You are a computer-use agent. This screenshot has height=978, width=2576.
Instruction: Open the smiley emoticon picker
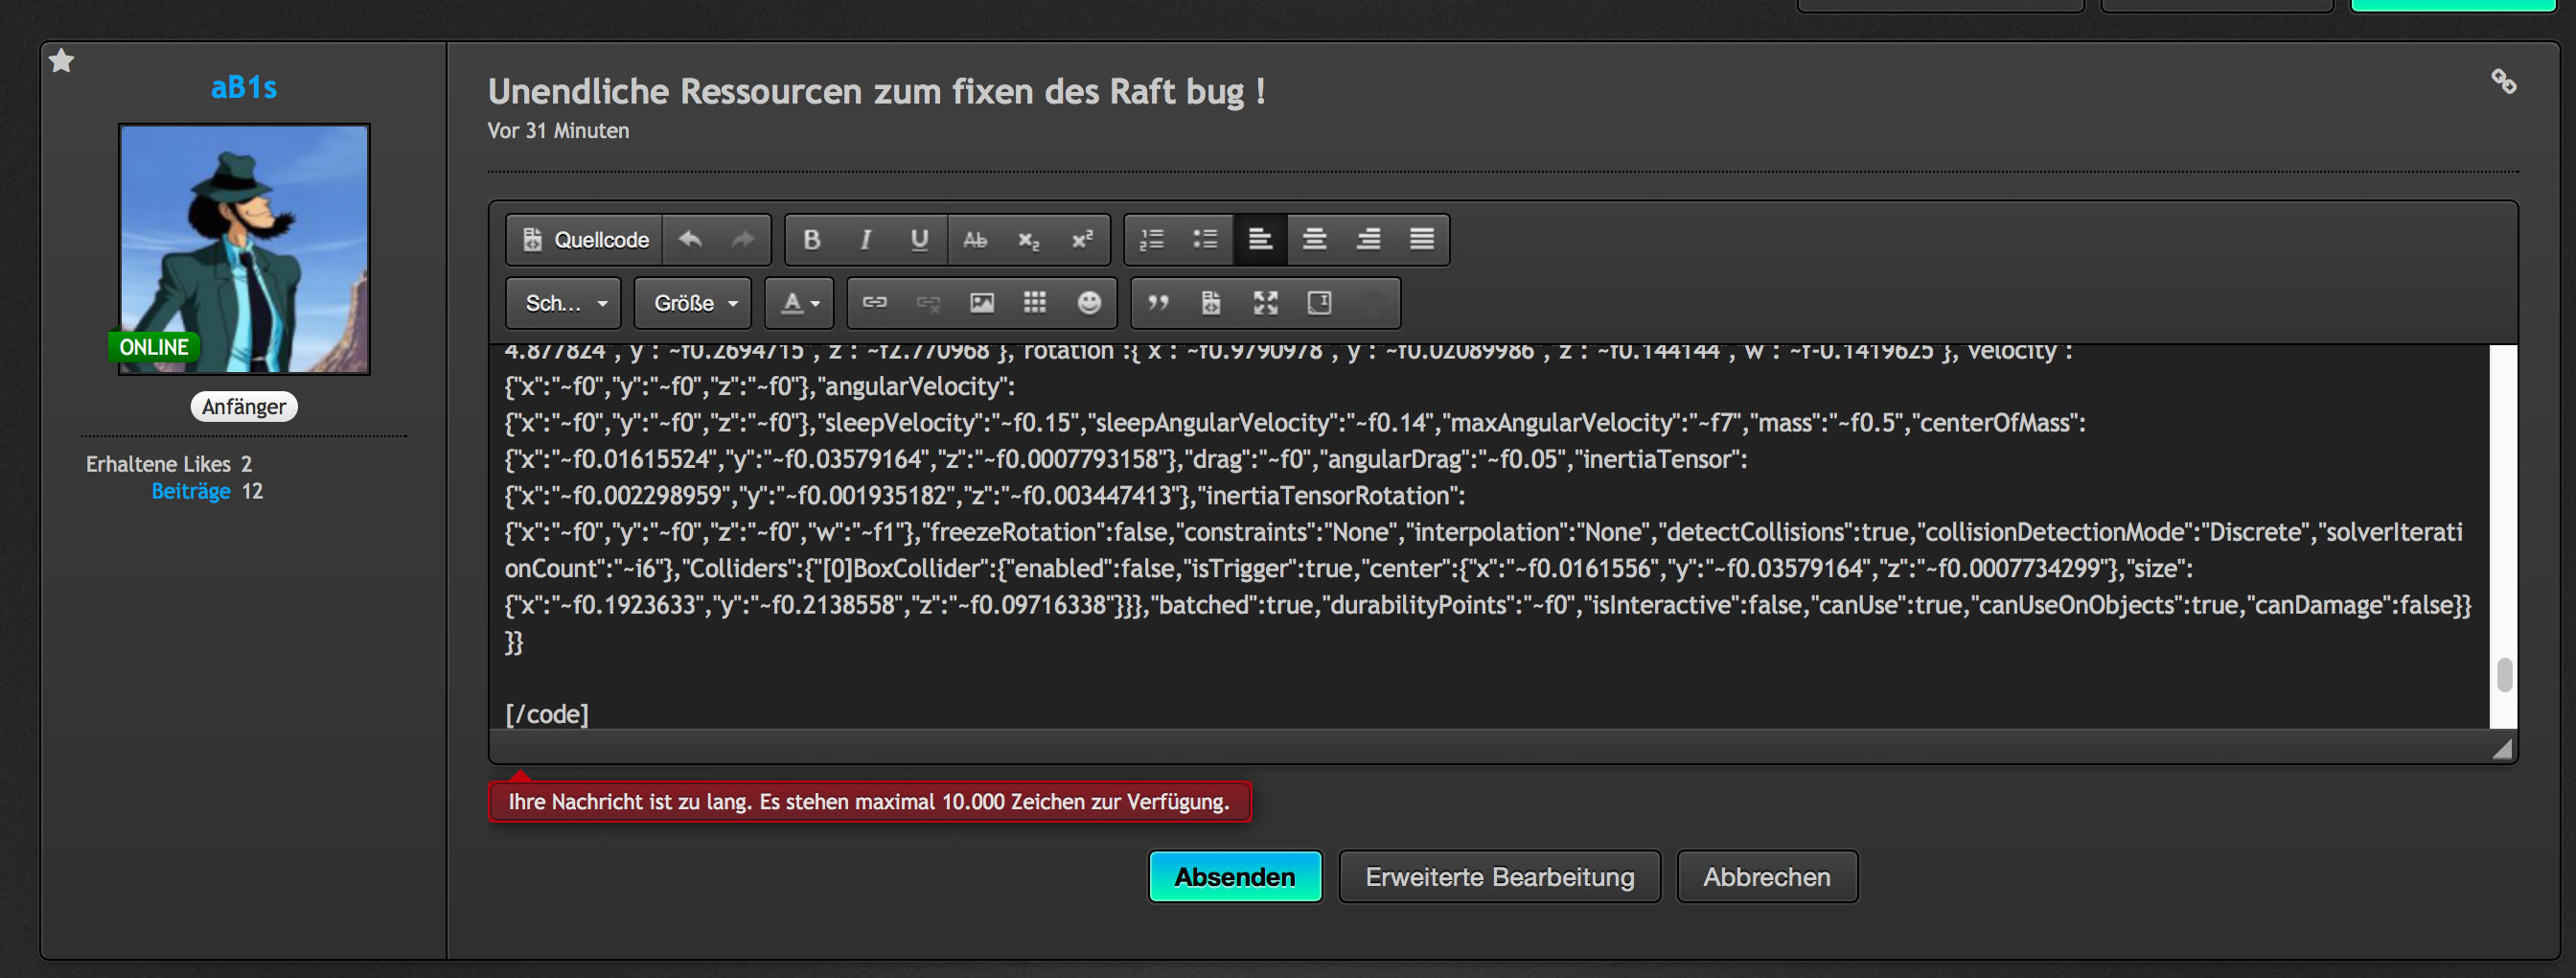(x=1089, y=303)
